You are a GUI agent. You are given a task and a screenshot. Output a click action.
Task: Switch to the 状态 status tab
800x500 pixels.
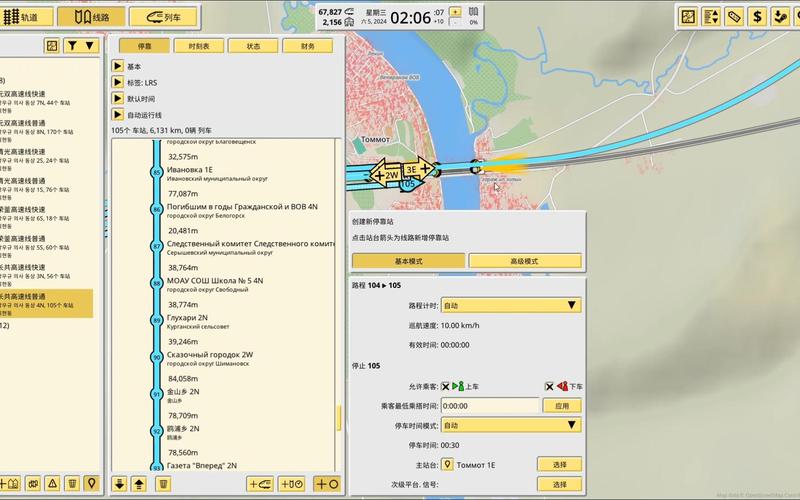pos(253,46)
